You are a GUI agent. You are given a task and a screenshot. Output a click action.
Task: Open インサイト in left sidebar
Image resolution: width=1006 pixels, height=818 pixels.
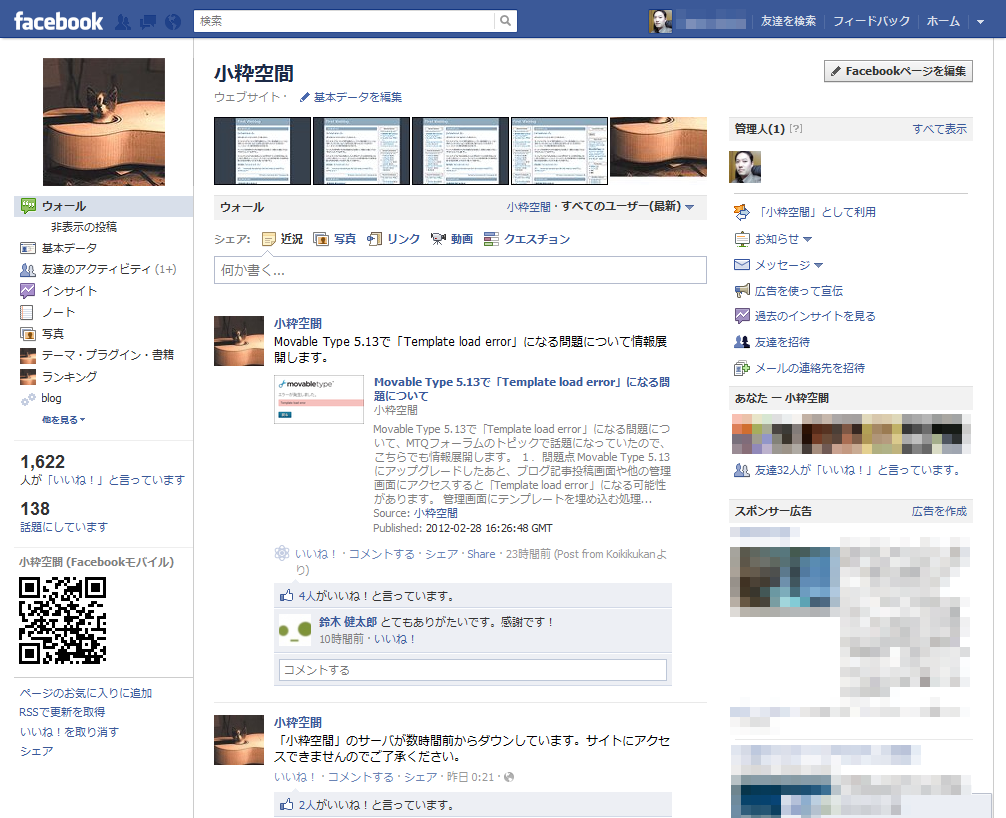[69, 291]
